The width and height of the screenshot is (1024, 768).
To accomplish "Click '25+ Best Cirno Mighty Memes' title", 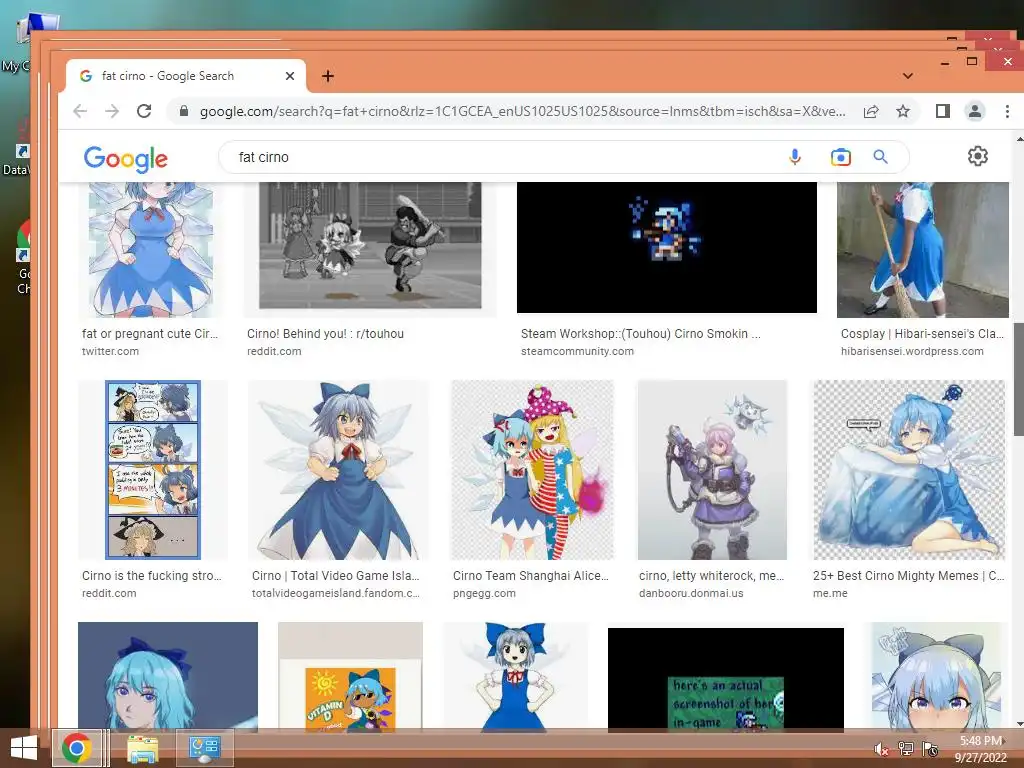I will coord(908,576).
